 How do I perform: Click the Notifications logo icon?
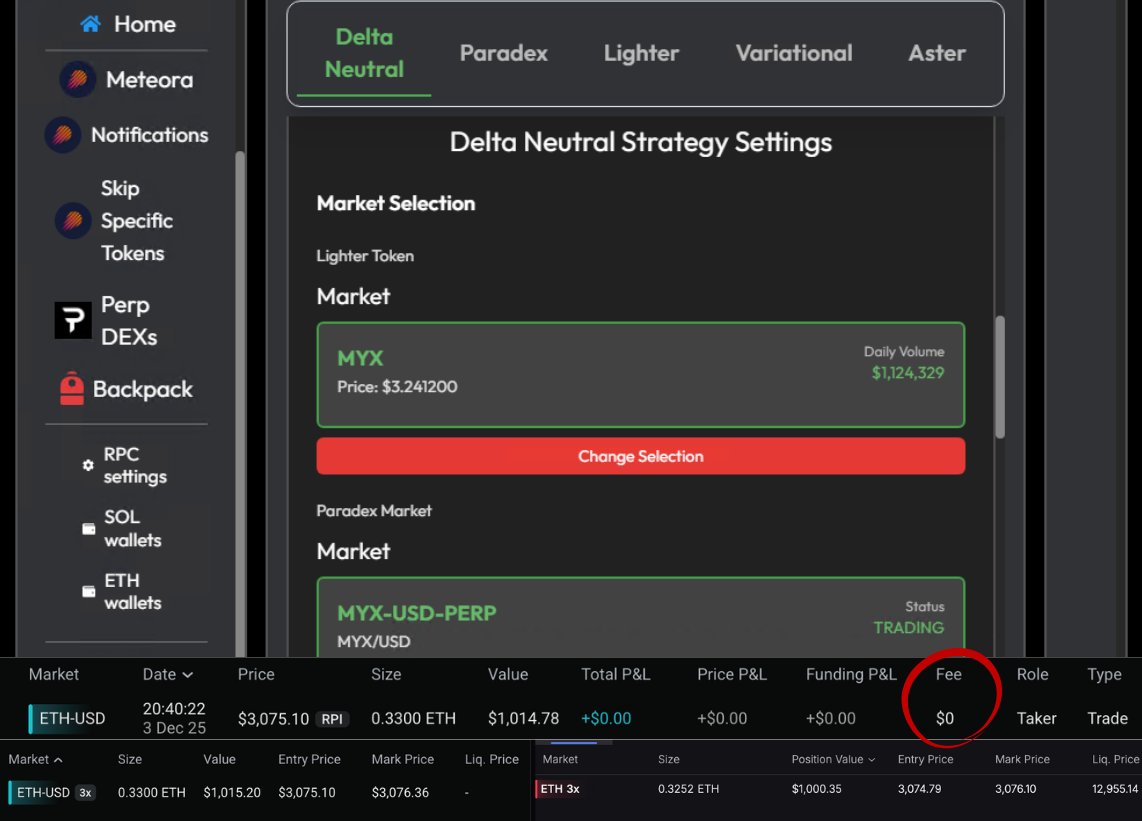pos(63,135)
